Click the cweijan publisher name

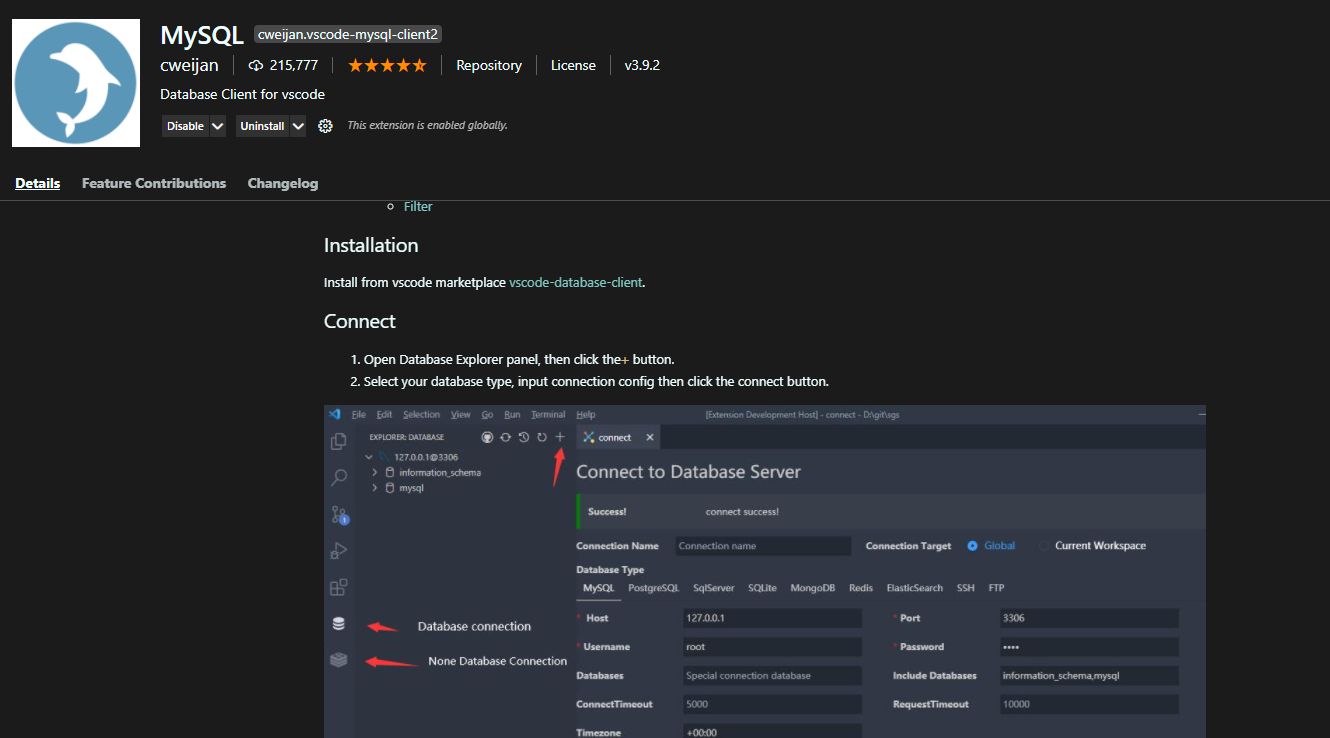189,65
